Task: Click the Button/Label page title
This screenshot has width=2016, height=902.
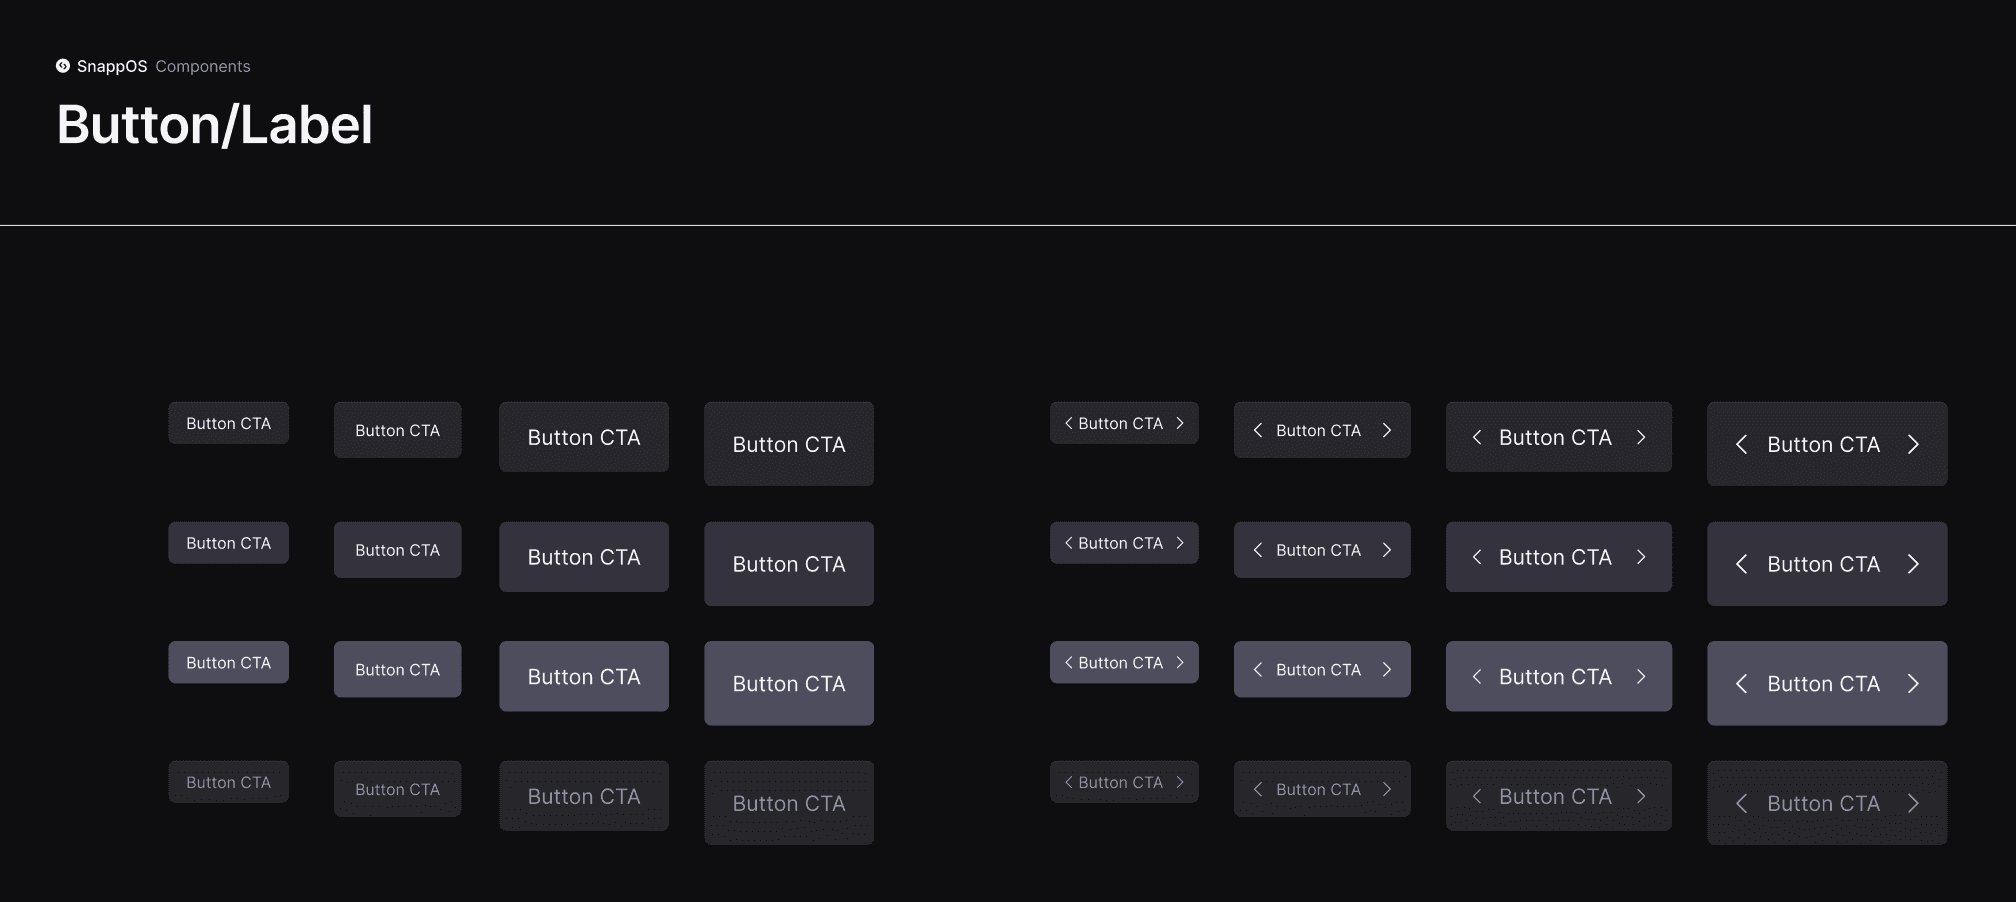Action: (215, 124)
